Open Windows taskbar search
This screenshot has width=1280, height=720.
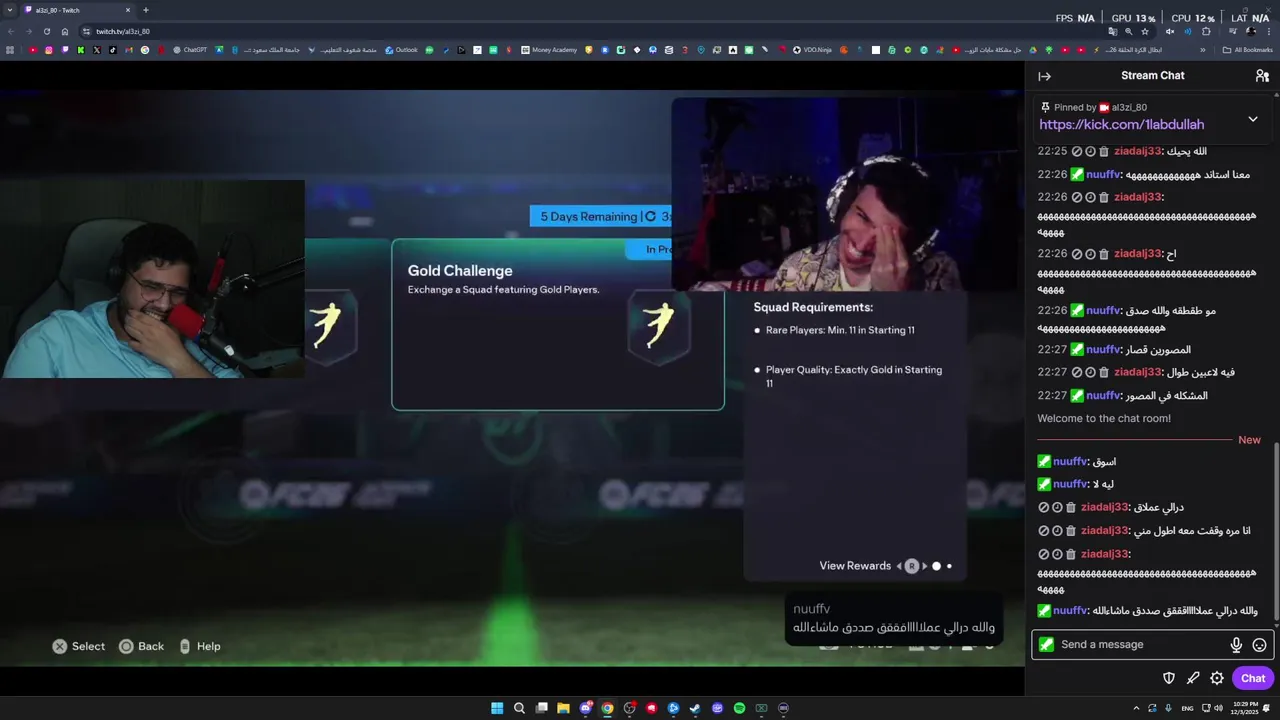[519, 708]
